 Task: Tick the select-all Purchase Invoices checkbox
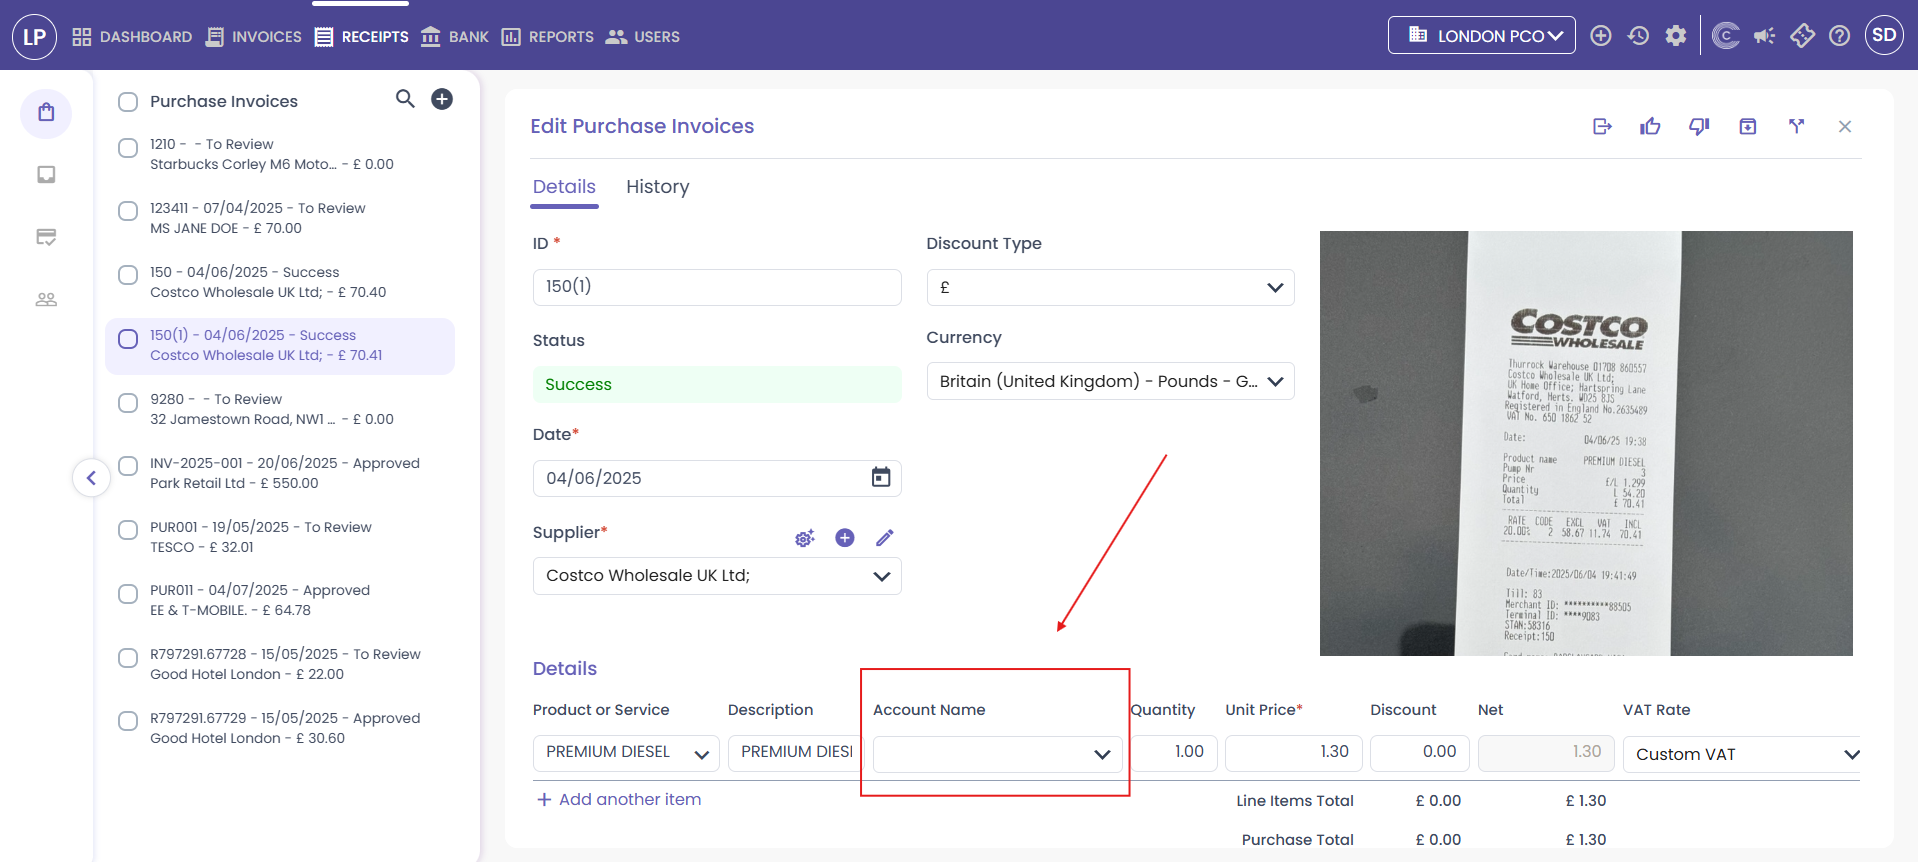pyautogui.click(x=128, y=102)
